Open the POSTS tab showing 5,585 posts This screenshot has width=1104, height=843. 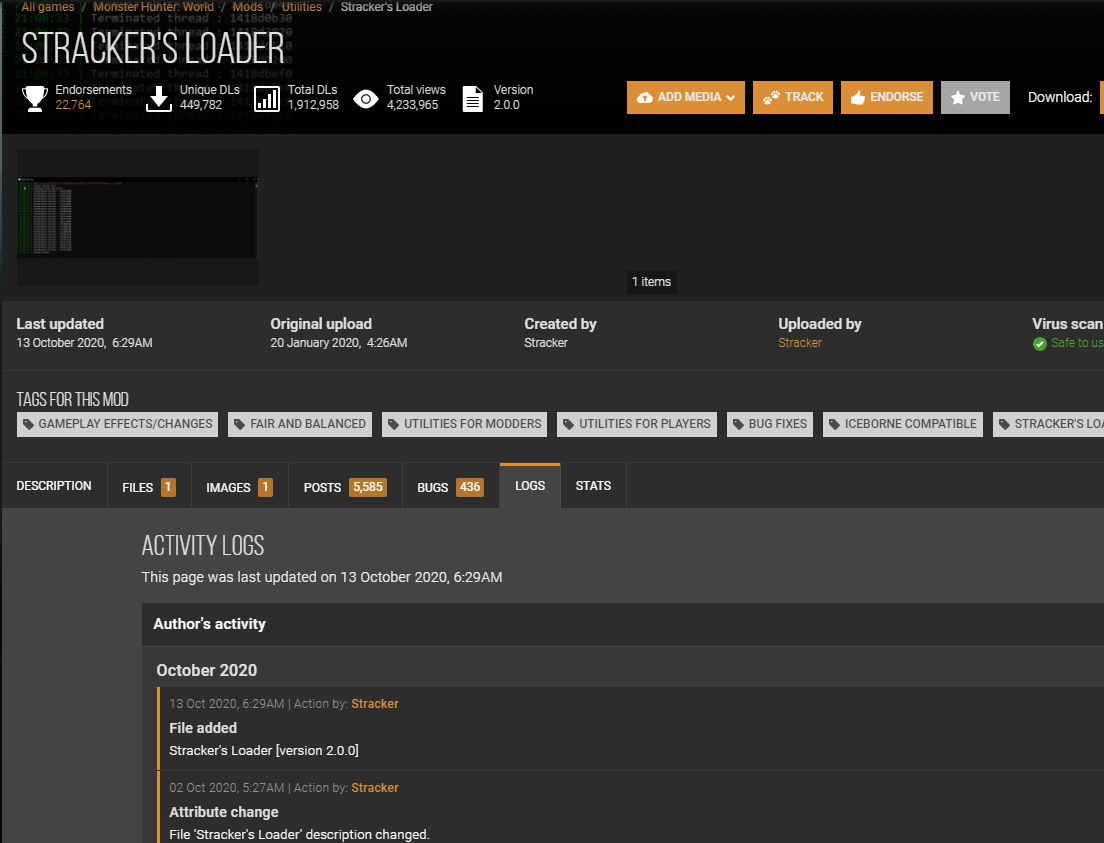click(345, 486)
